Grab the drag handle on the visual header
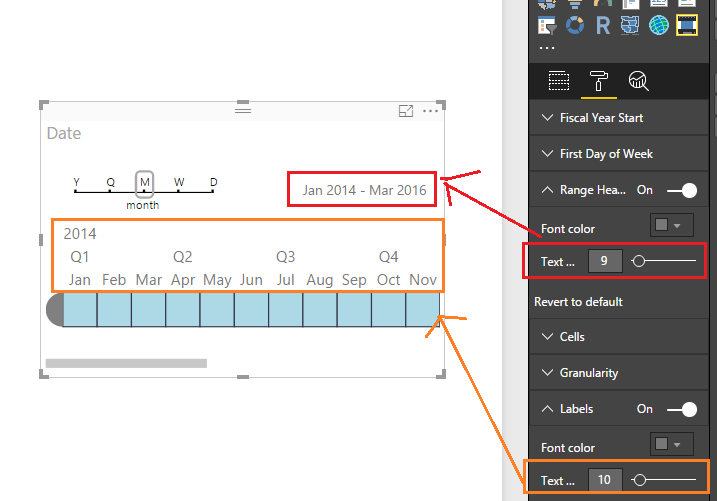 point(243,110)
